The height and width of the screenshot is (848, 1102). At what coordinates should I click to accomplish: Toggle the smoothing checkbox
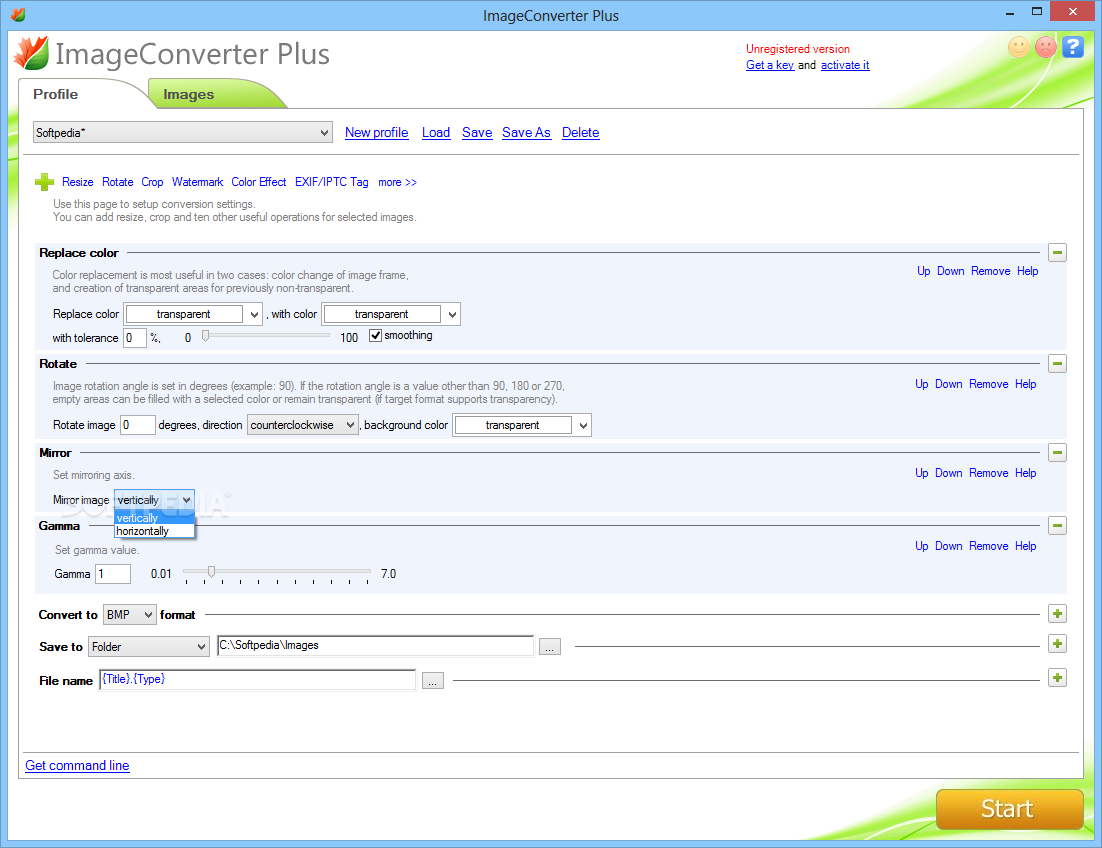375,335
